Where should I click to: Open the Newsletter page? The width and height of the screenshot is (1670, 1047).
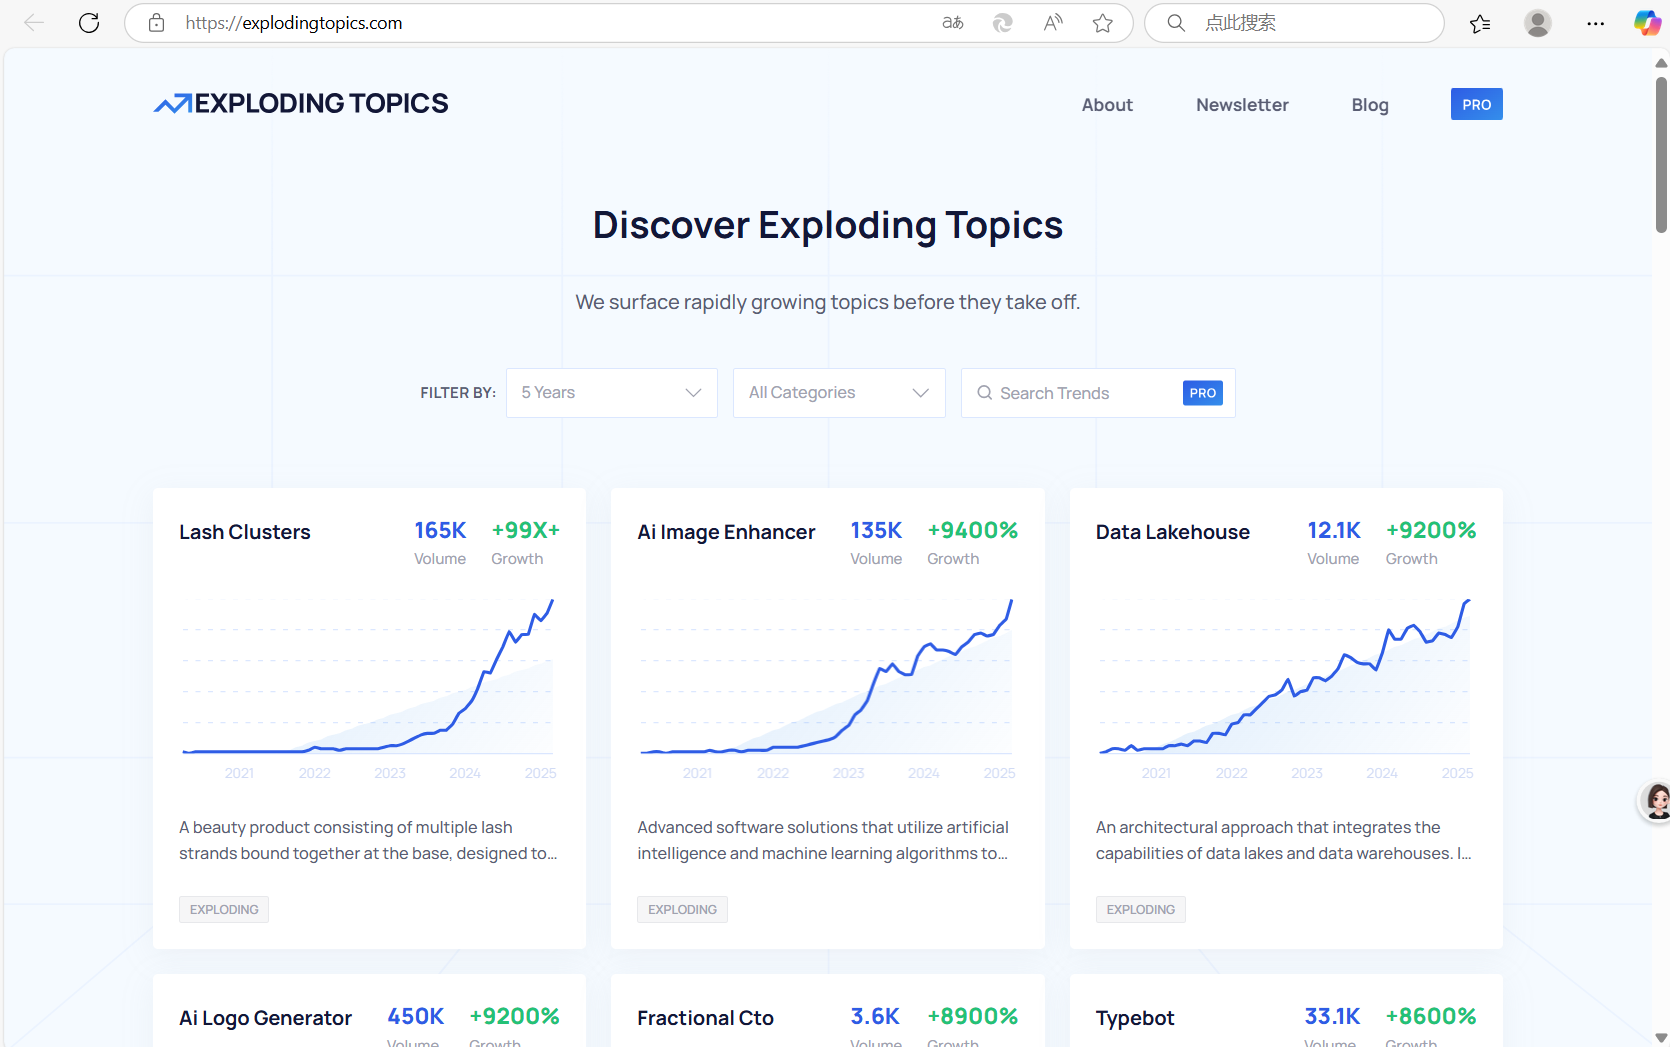pyautogui.click(x=1242, y=105)
